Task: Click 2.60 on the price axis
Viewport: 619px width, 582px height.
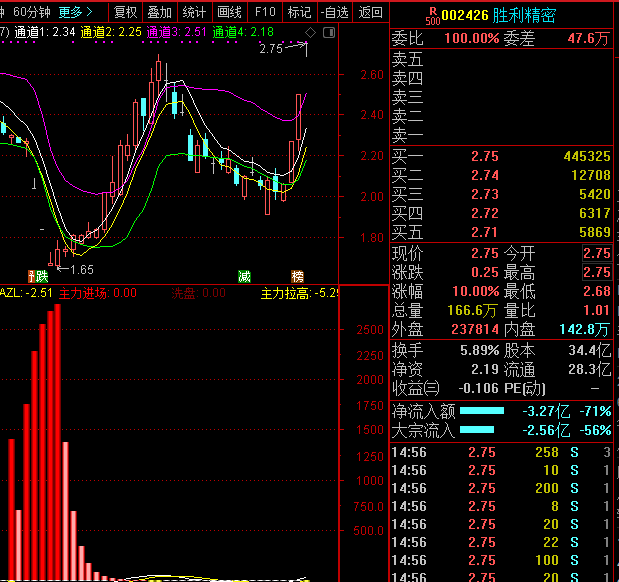Action: [x=371, y=75]
